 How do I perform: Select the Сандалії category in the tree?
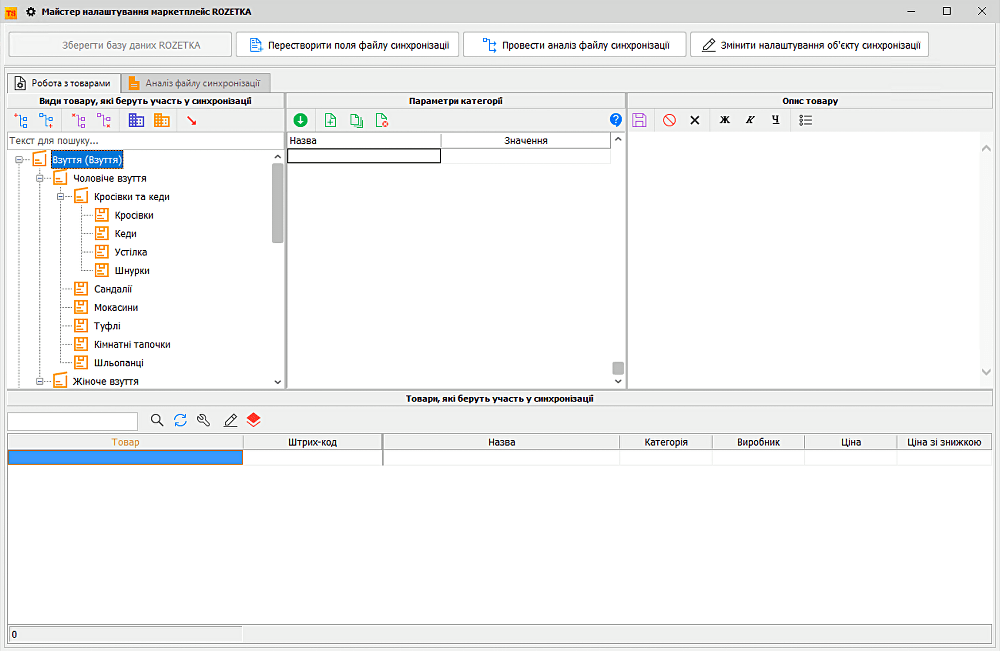tap(113, 289)
